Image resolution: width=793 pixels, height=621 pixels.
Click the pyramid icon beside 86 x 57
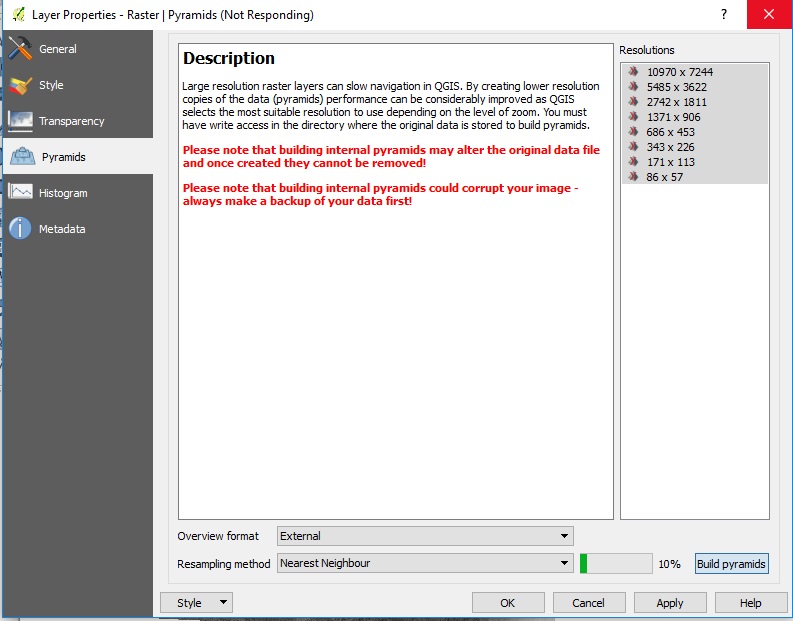click(x=633, y=176)
